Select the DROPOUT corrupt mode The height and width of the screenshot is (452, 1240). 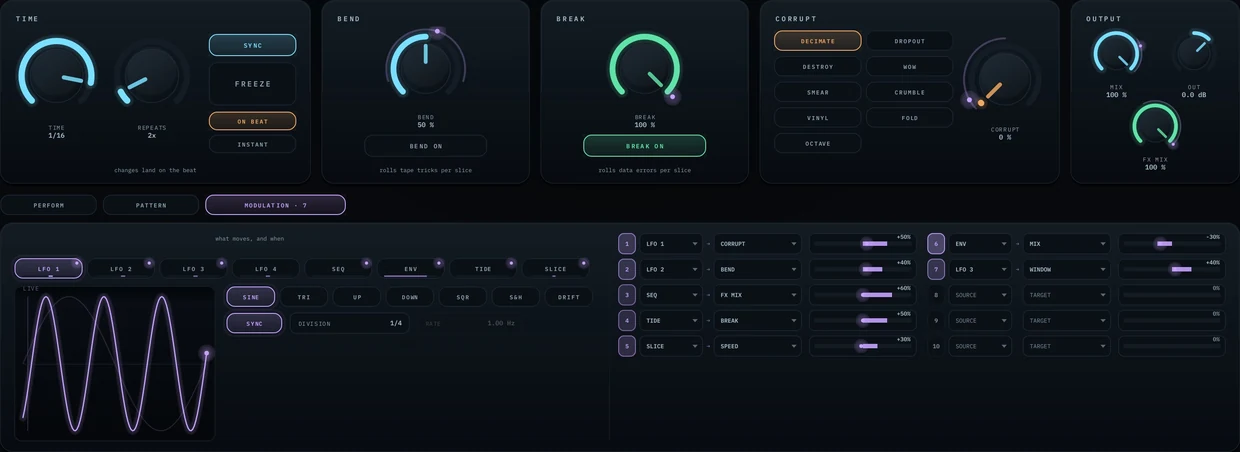pyautogui.click(x=909, y=41)
